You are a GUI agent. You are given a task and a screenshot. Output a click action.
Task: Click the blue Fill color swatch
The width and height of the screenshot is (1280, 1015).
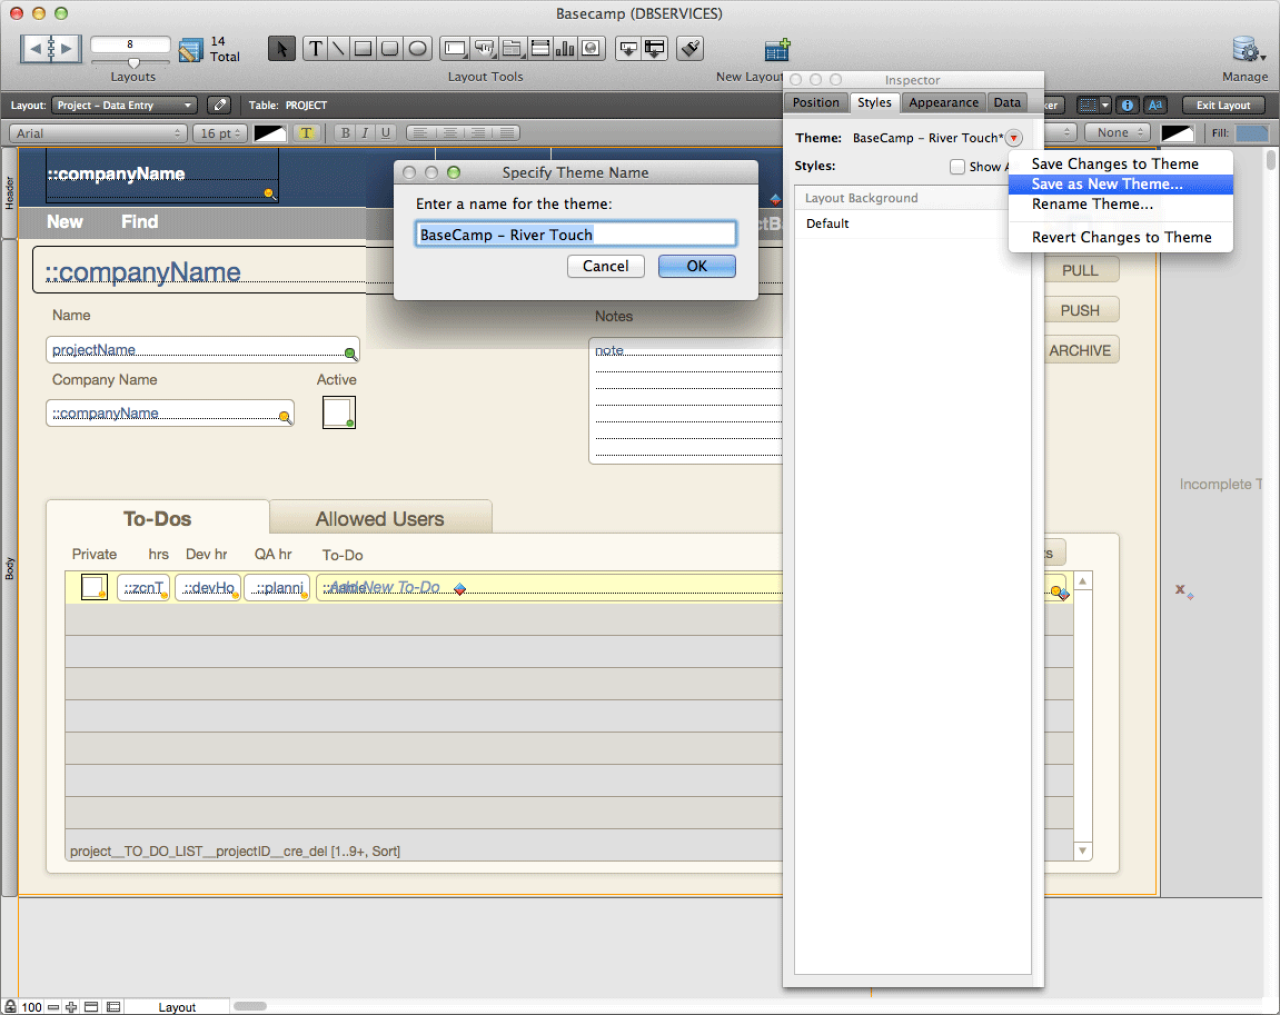pos(1251,133)
